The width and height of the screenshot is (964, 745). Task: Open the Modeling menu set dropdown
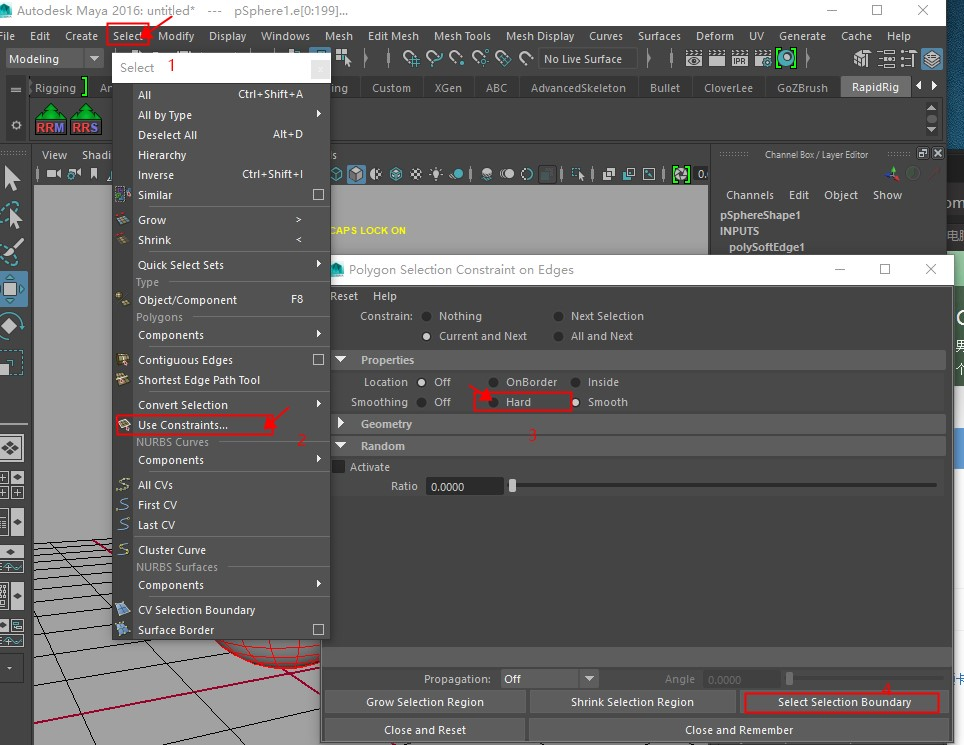coord(54,59)
